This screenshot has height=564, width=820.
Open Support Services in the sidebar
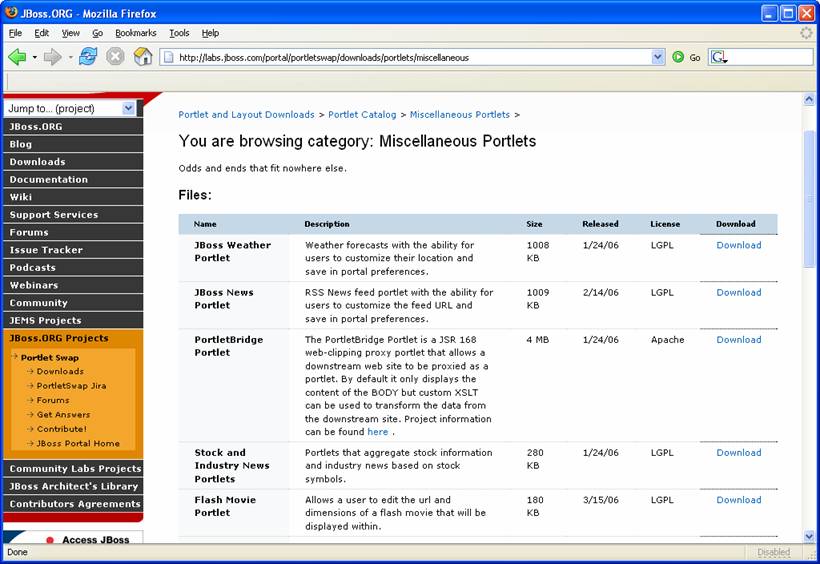(73, 215)
